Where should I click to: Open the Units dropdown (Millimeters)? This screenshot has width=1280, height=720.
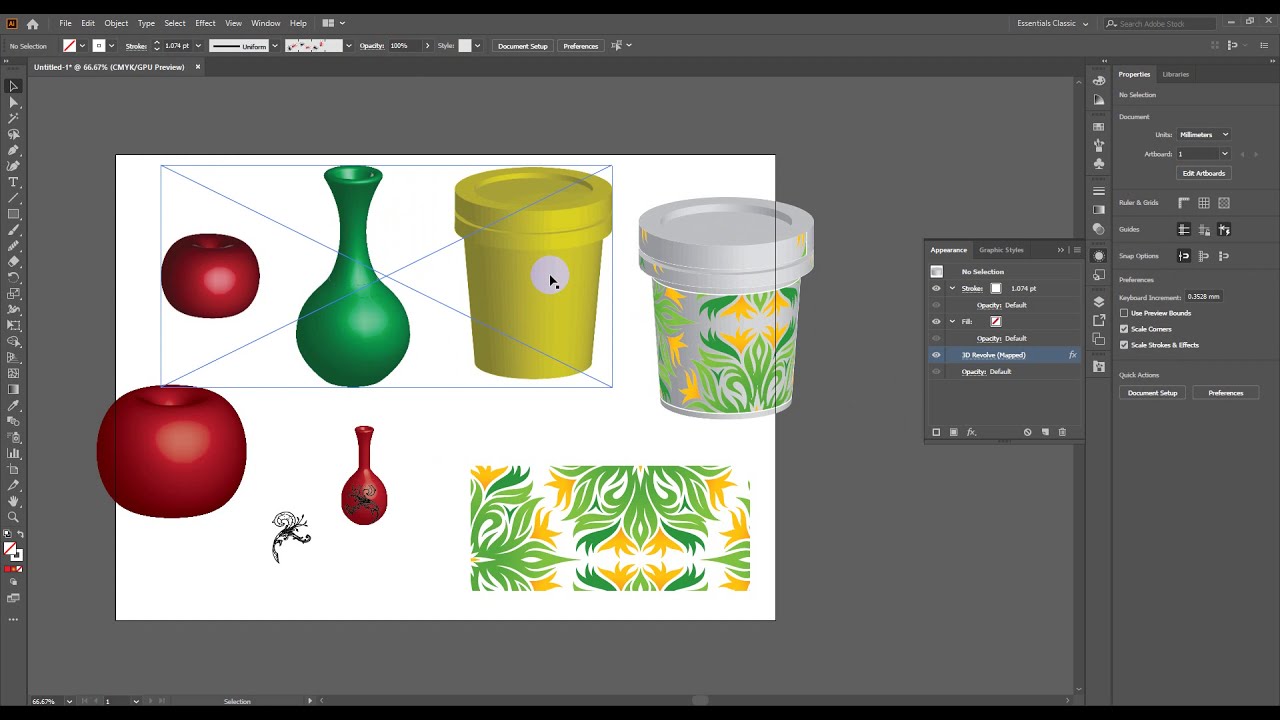[1203, 135]
